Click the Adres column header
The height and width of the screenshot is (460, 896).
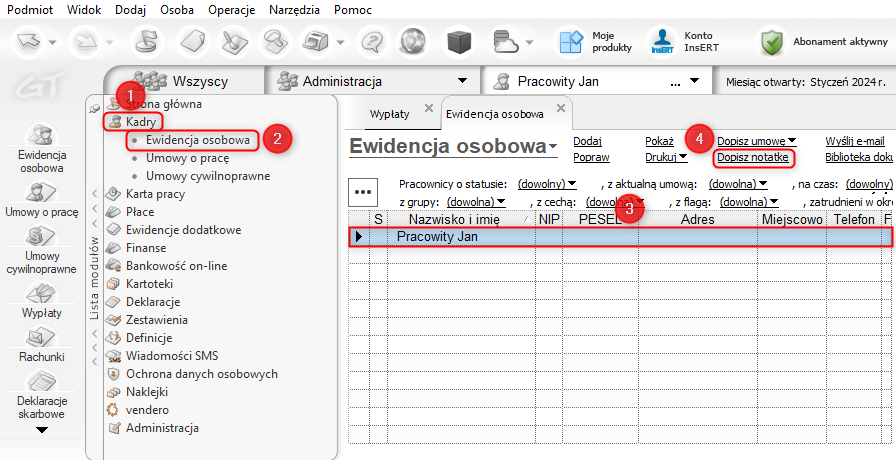(x=698, y=219)
